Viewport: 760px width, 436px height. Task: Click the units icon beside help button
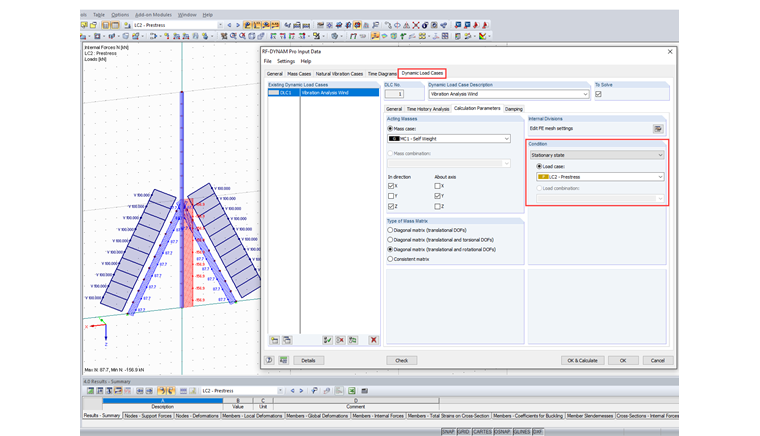click(x=283, y=360)
